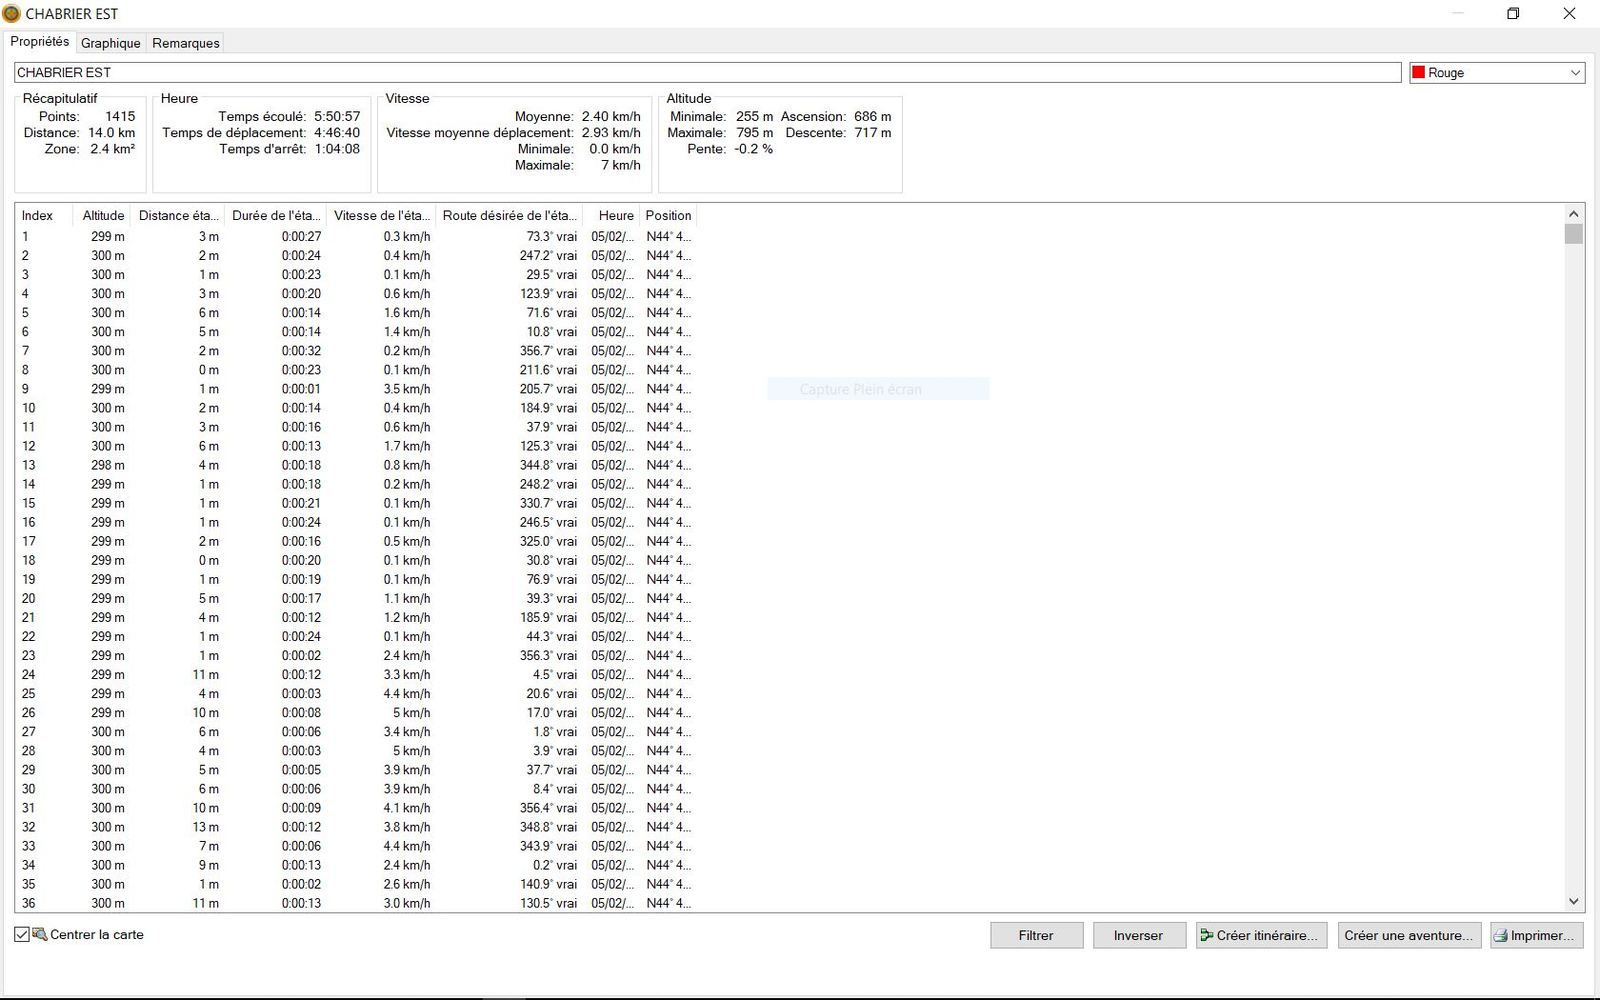This screenshot has height=1000, width=1600.
Task: Open the Remarques tab
Action: tap(186, 43)
